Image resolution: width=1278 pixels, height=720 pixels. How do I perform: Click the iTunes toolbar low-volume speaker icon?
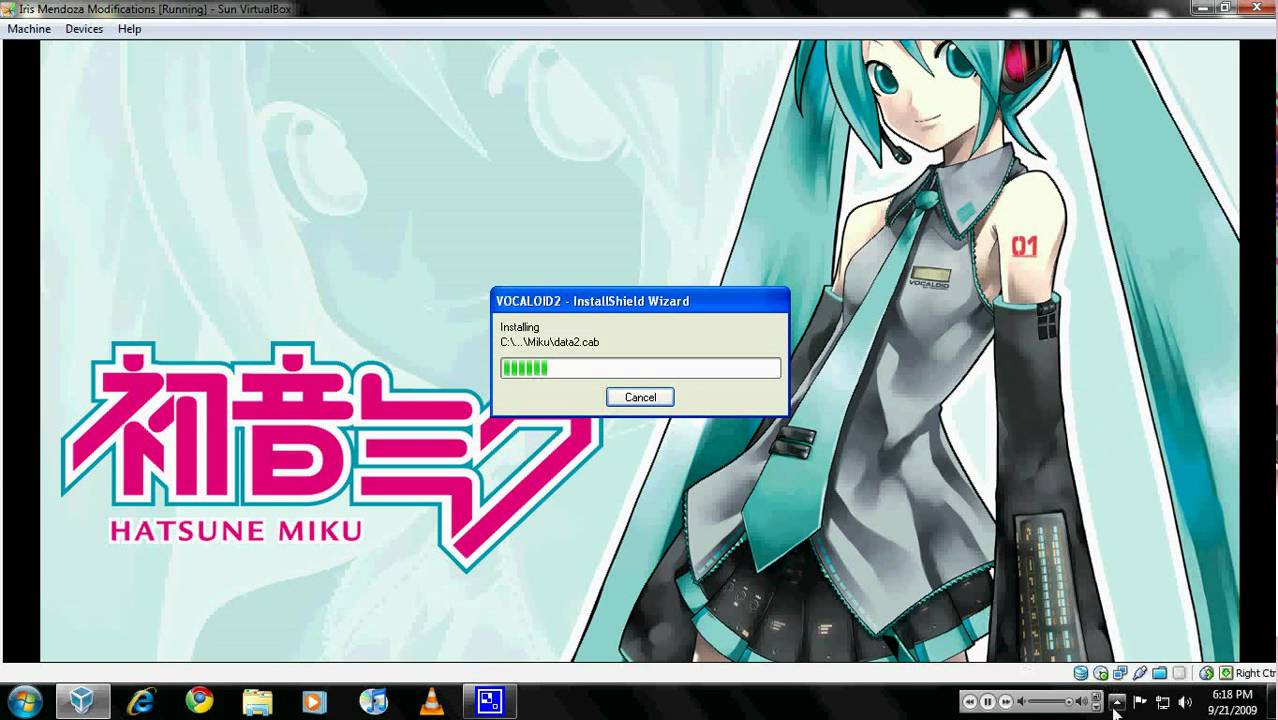click(x=1021, y=701)
